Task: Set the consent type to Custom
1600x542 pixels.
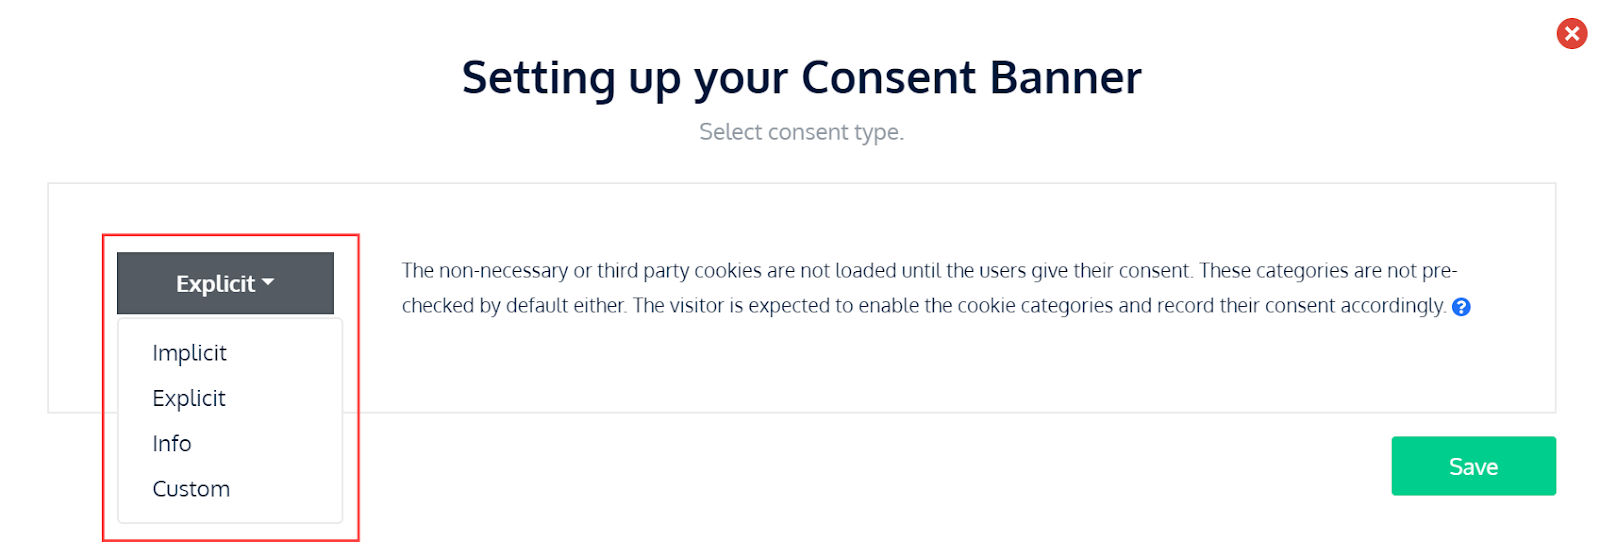Action: point(191,489)
